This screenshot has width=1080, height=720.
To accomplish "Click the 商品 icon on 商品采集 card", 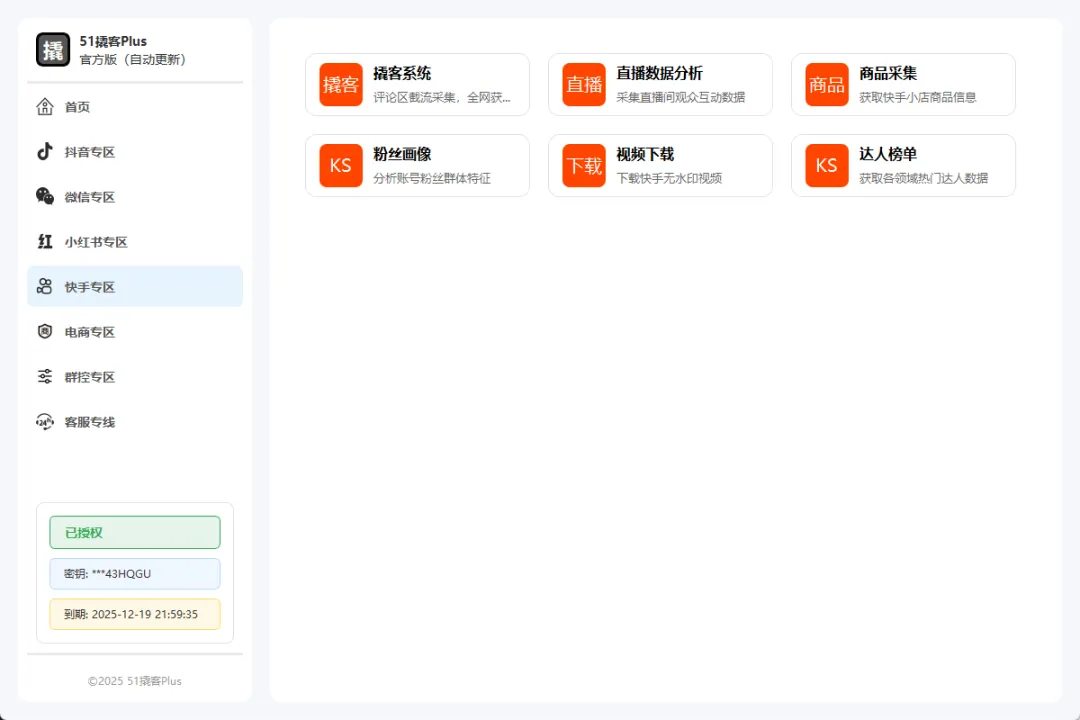I will coord(826,85).
